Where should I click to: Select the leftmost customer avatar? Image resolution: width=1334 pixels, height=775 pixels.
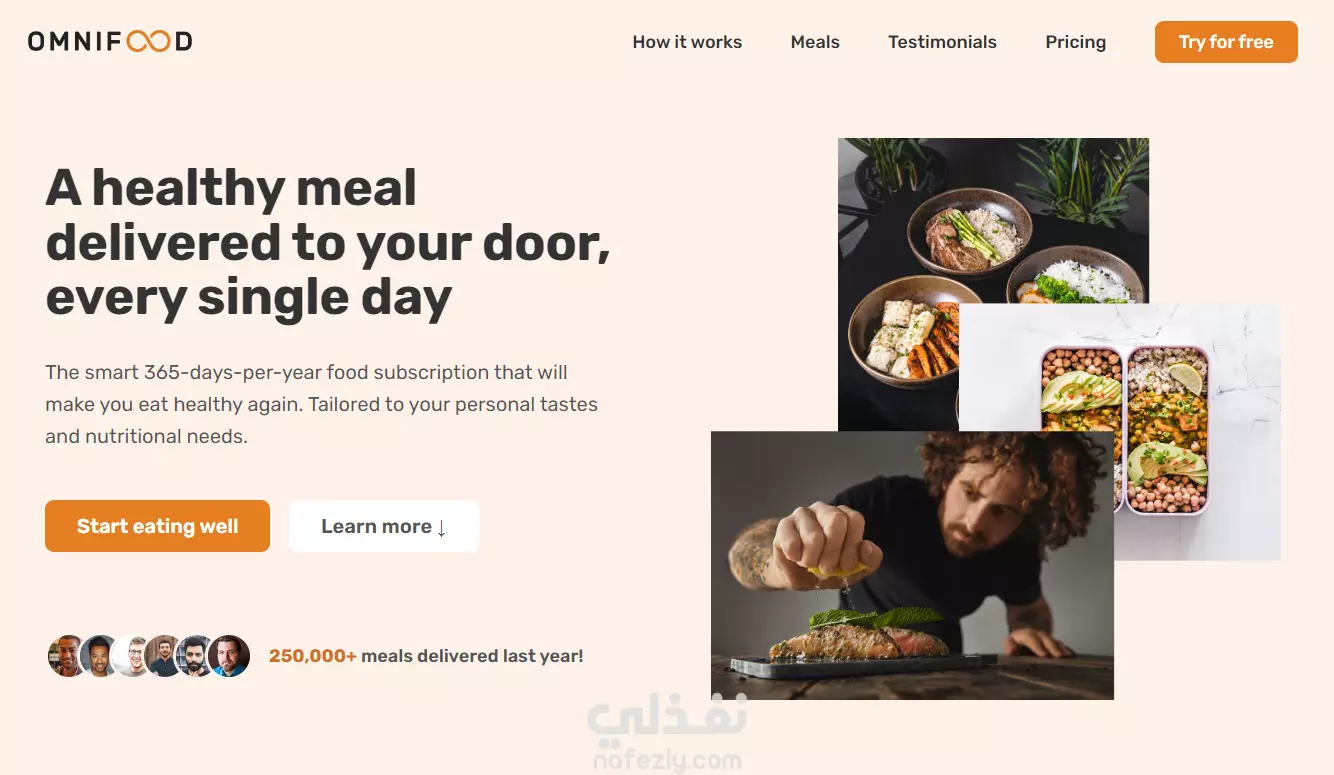66,656
